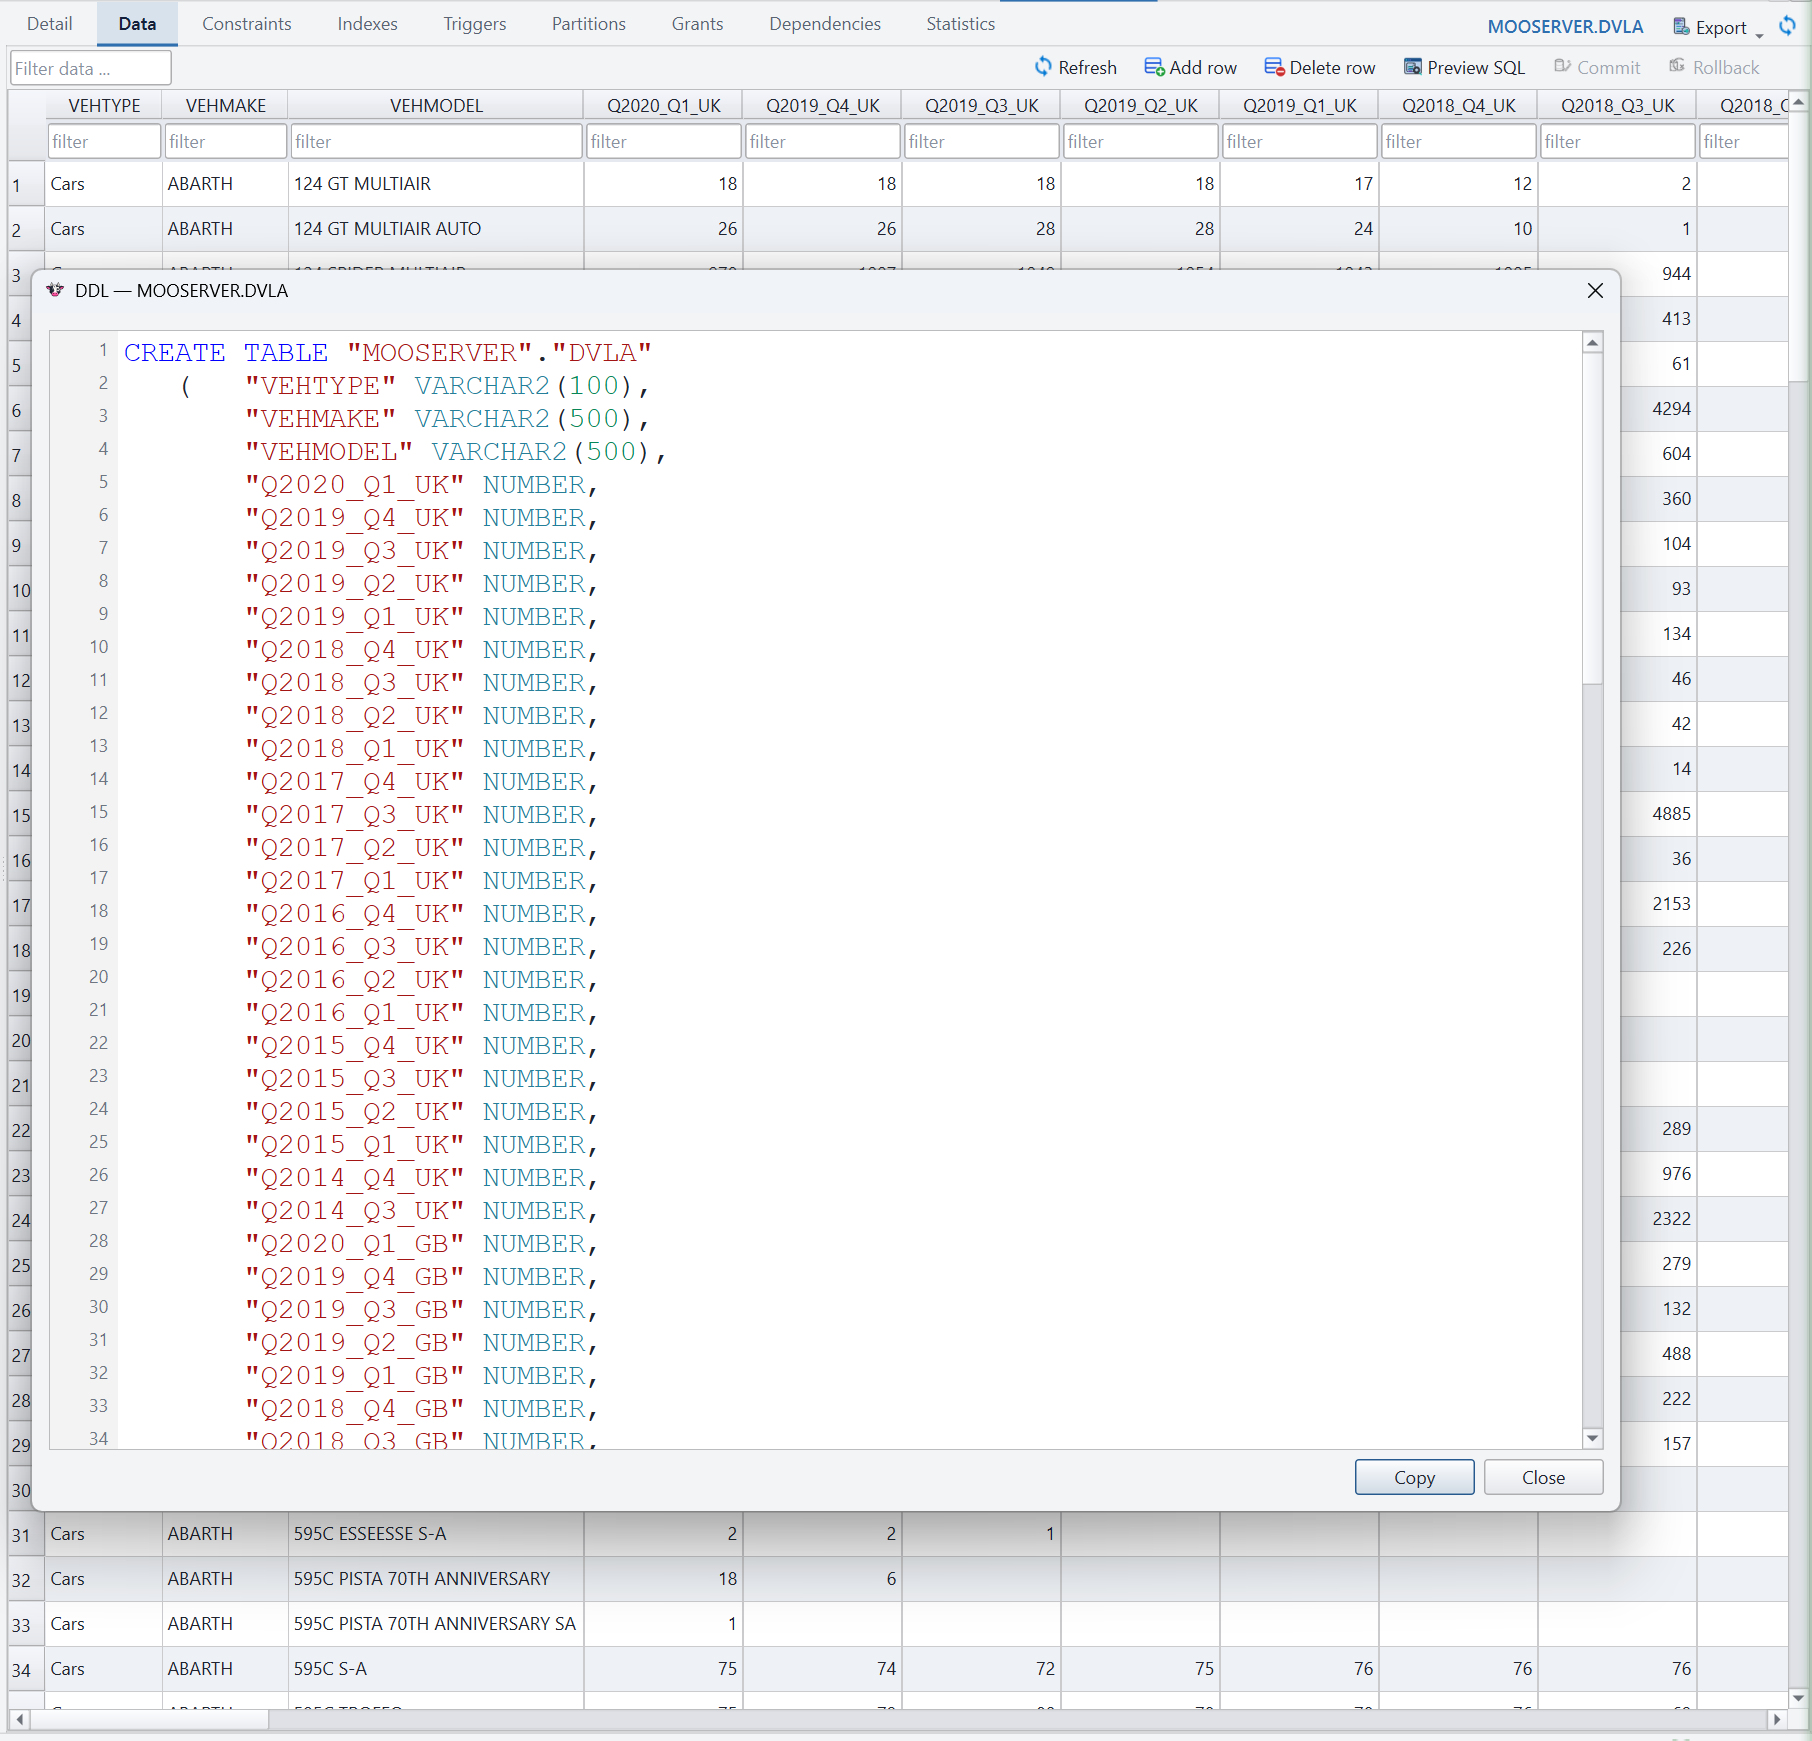
Task: Click the Commit icon
Action: [x=1562, y=67]
